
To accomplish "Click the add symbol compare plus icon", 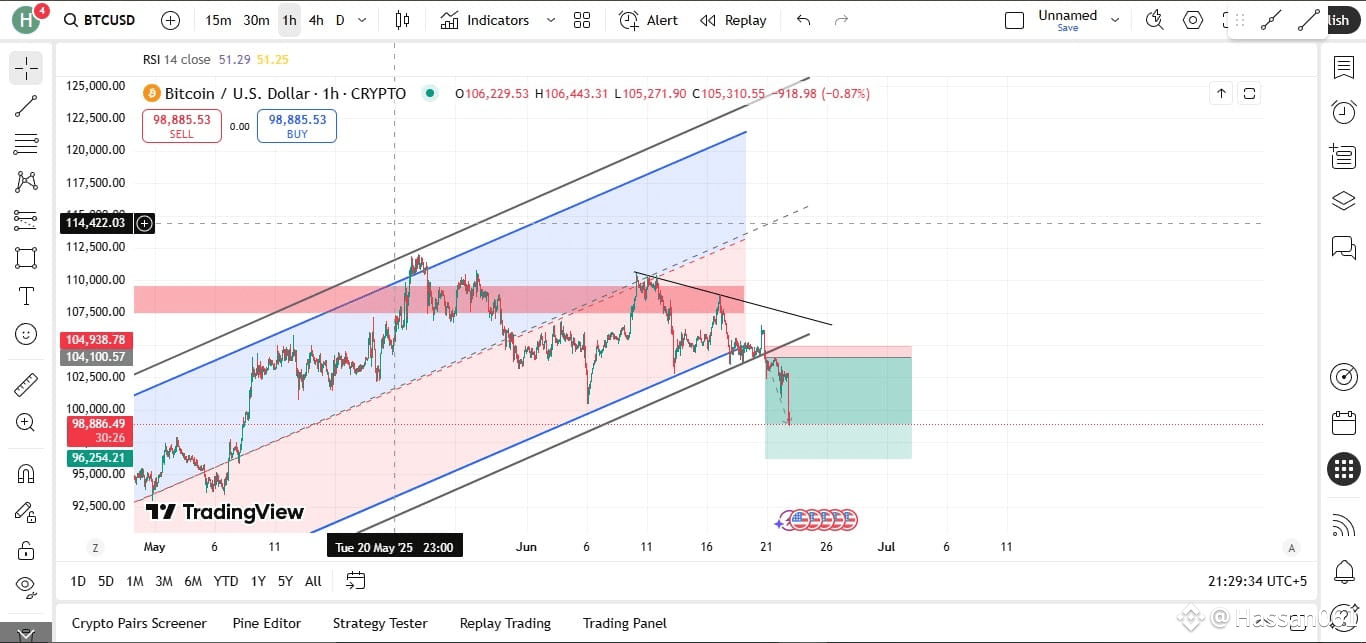I will point(171,20).
